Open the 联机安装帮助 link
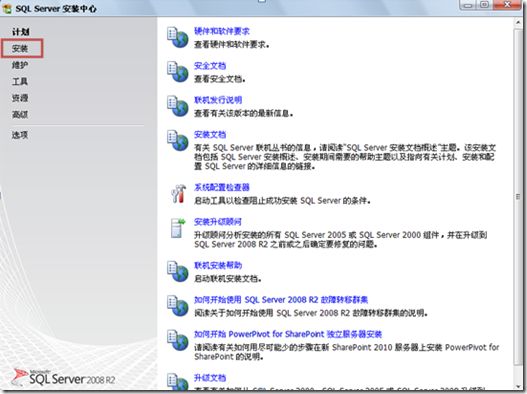The image size is (527, 394). tap(218, 265)
